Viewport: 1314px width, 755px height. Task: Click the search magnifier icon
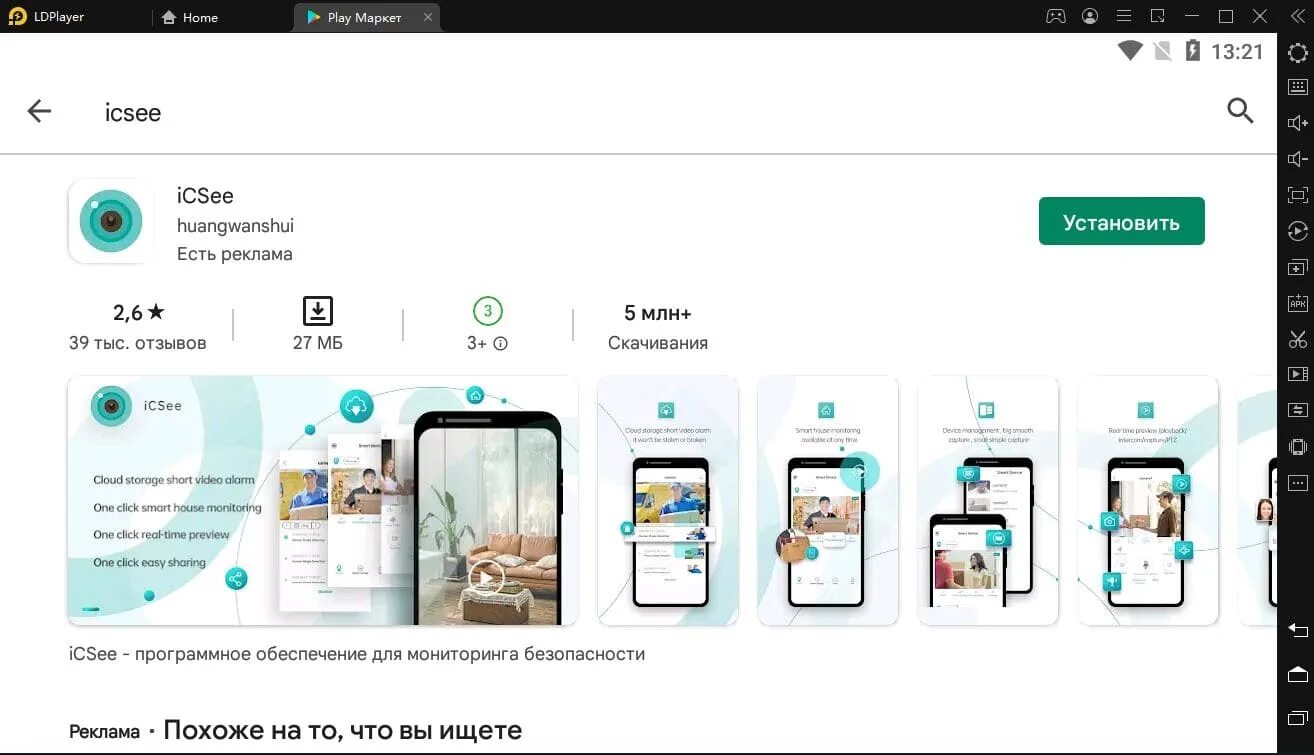[1240, 111]
